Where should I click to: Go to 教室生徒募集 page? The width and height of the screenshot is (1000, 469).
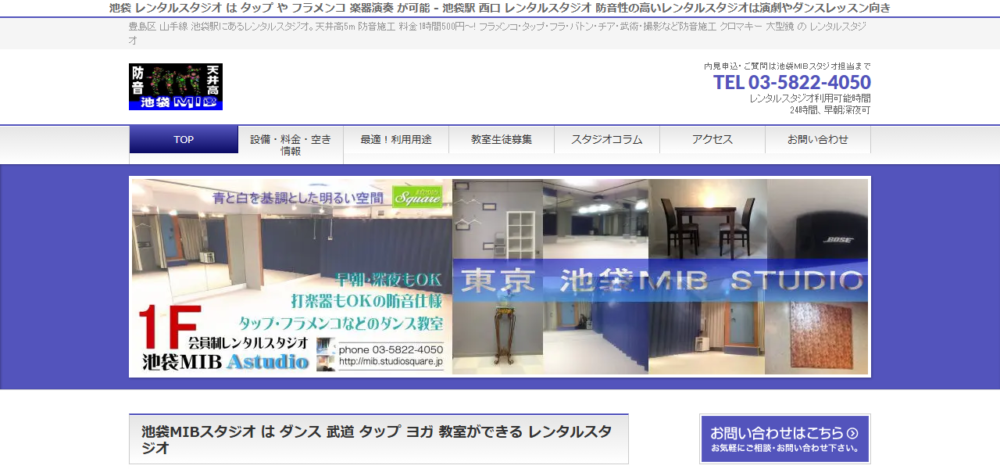(x=501, y=140)
